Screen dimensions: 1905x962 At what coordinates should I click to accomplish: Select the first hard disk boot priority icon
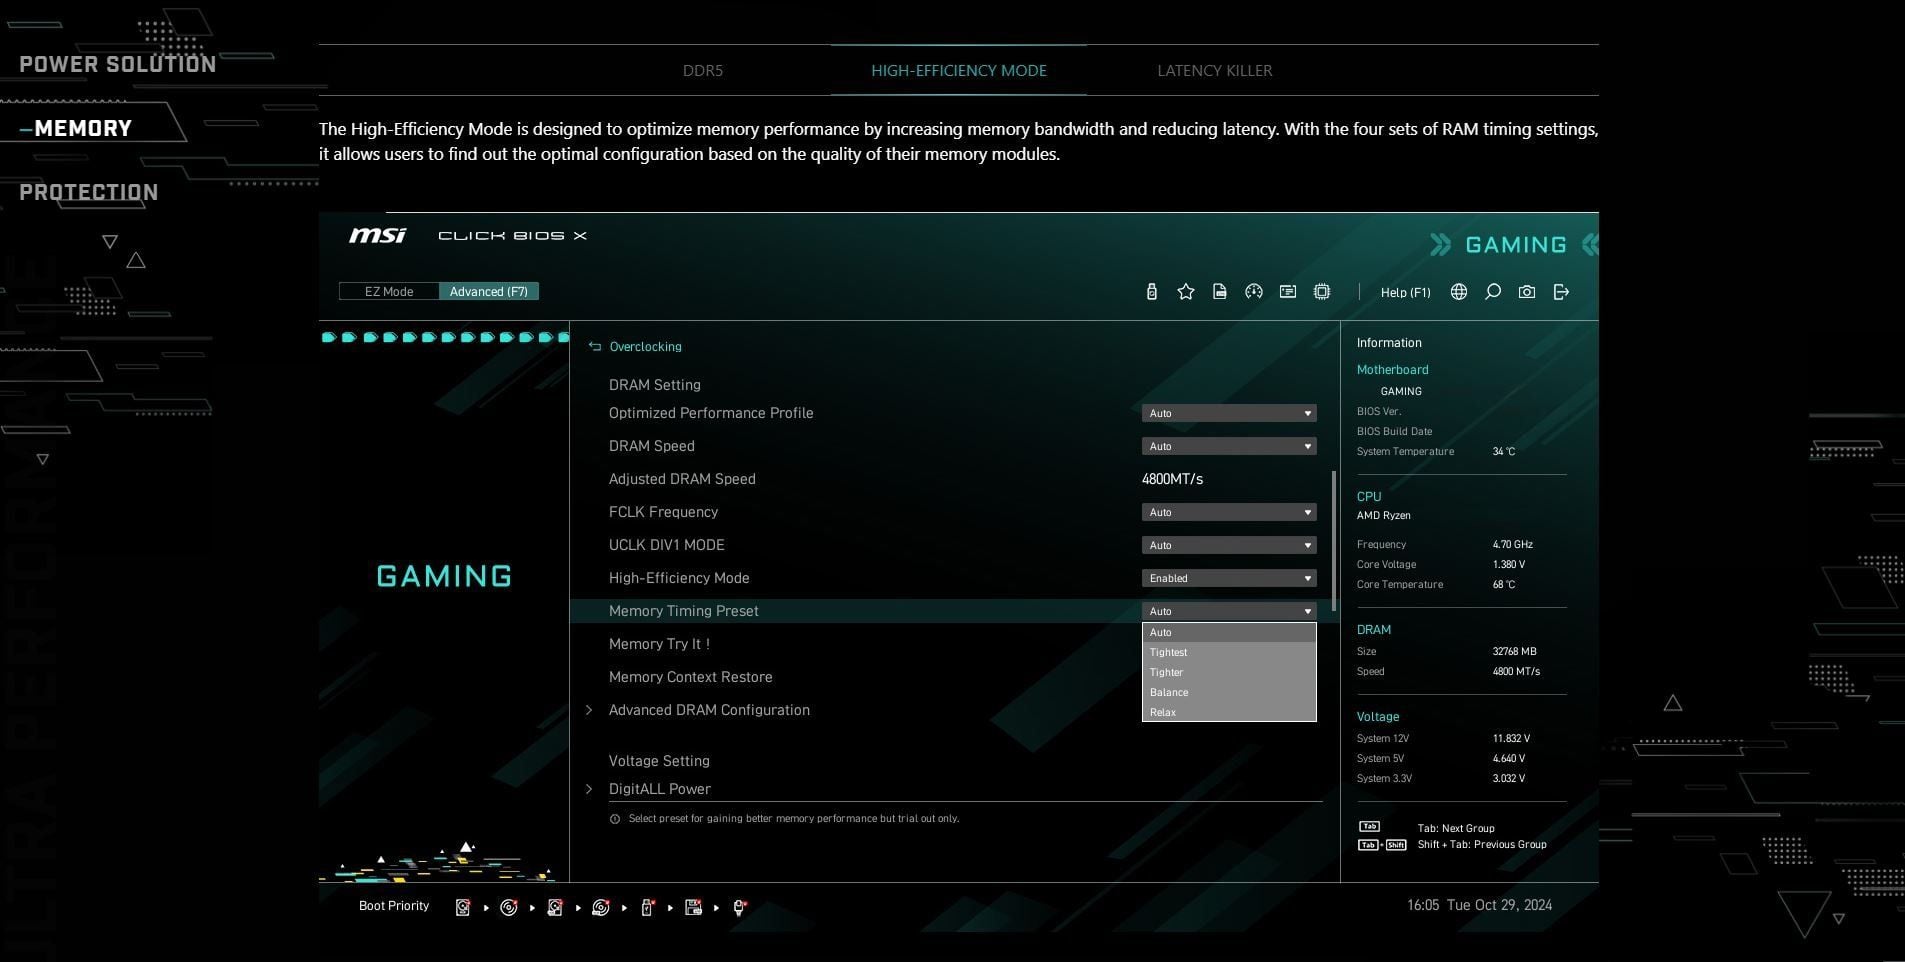(463, 907)
